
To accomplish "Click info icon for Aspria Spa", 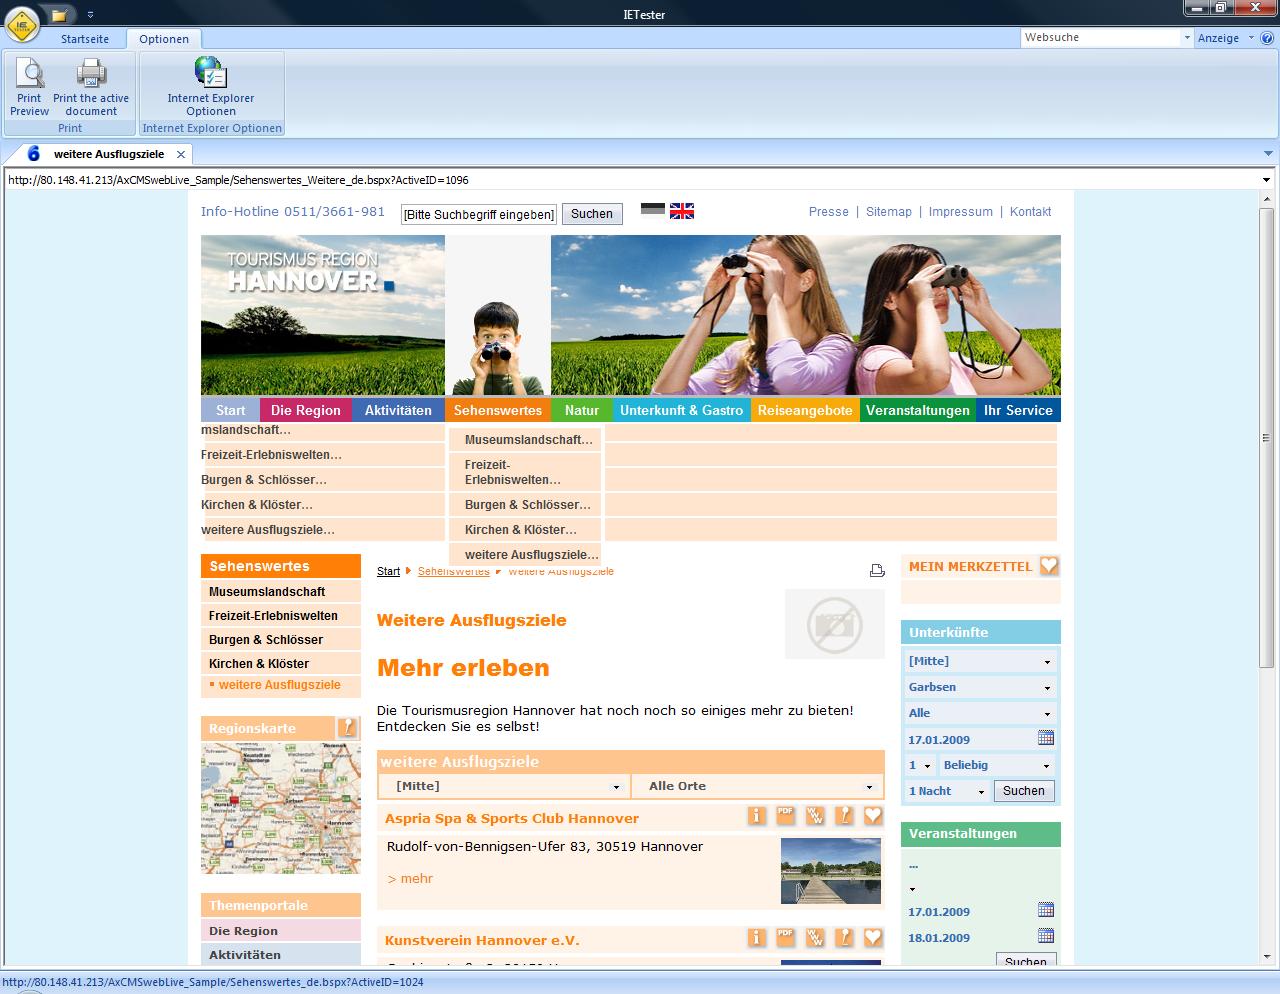I will 757,816.
